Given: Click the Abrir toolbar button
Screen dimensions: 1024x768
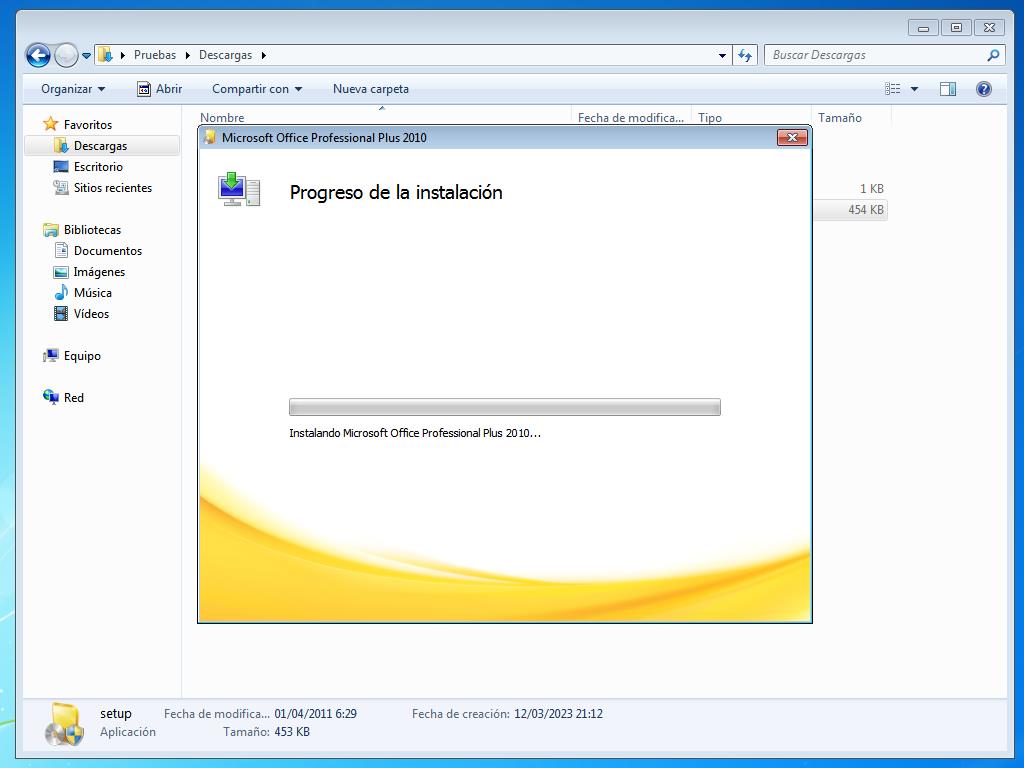Looking at the screenshot, I should click(159, 89).
